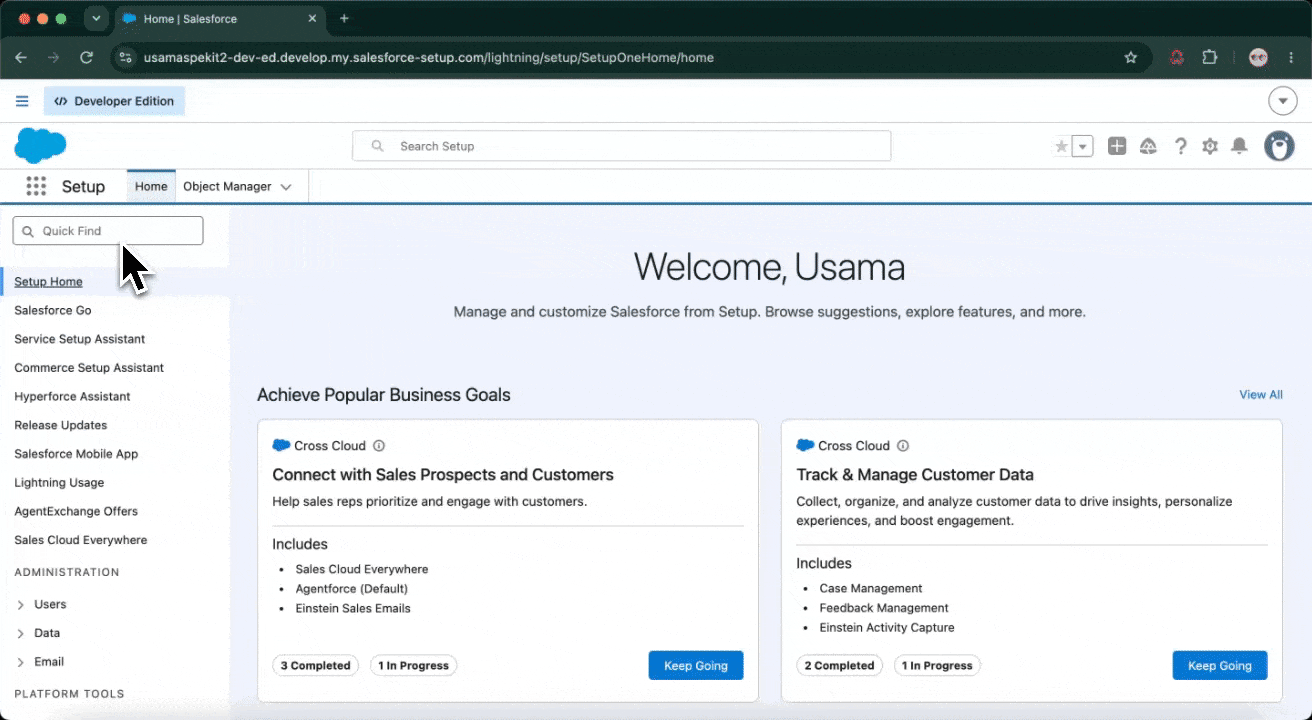Click "Agentforce (Default)" in the Includes list
Viewport: 1312px width, 720px height.
(x=352, y=589)
